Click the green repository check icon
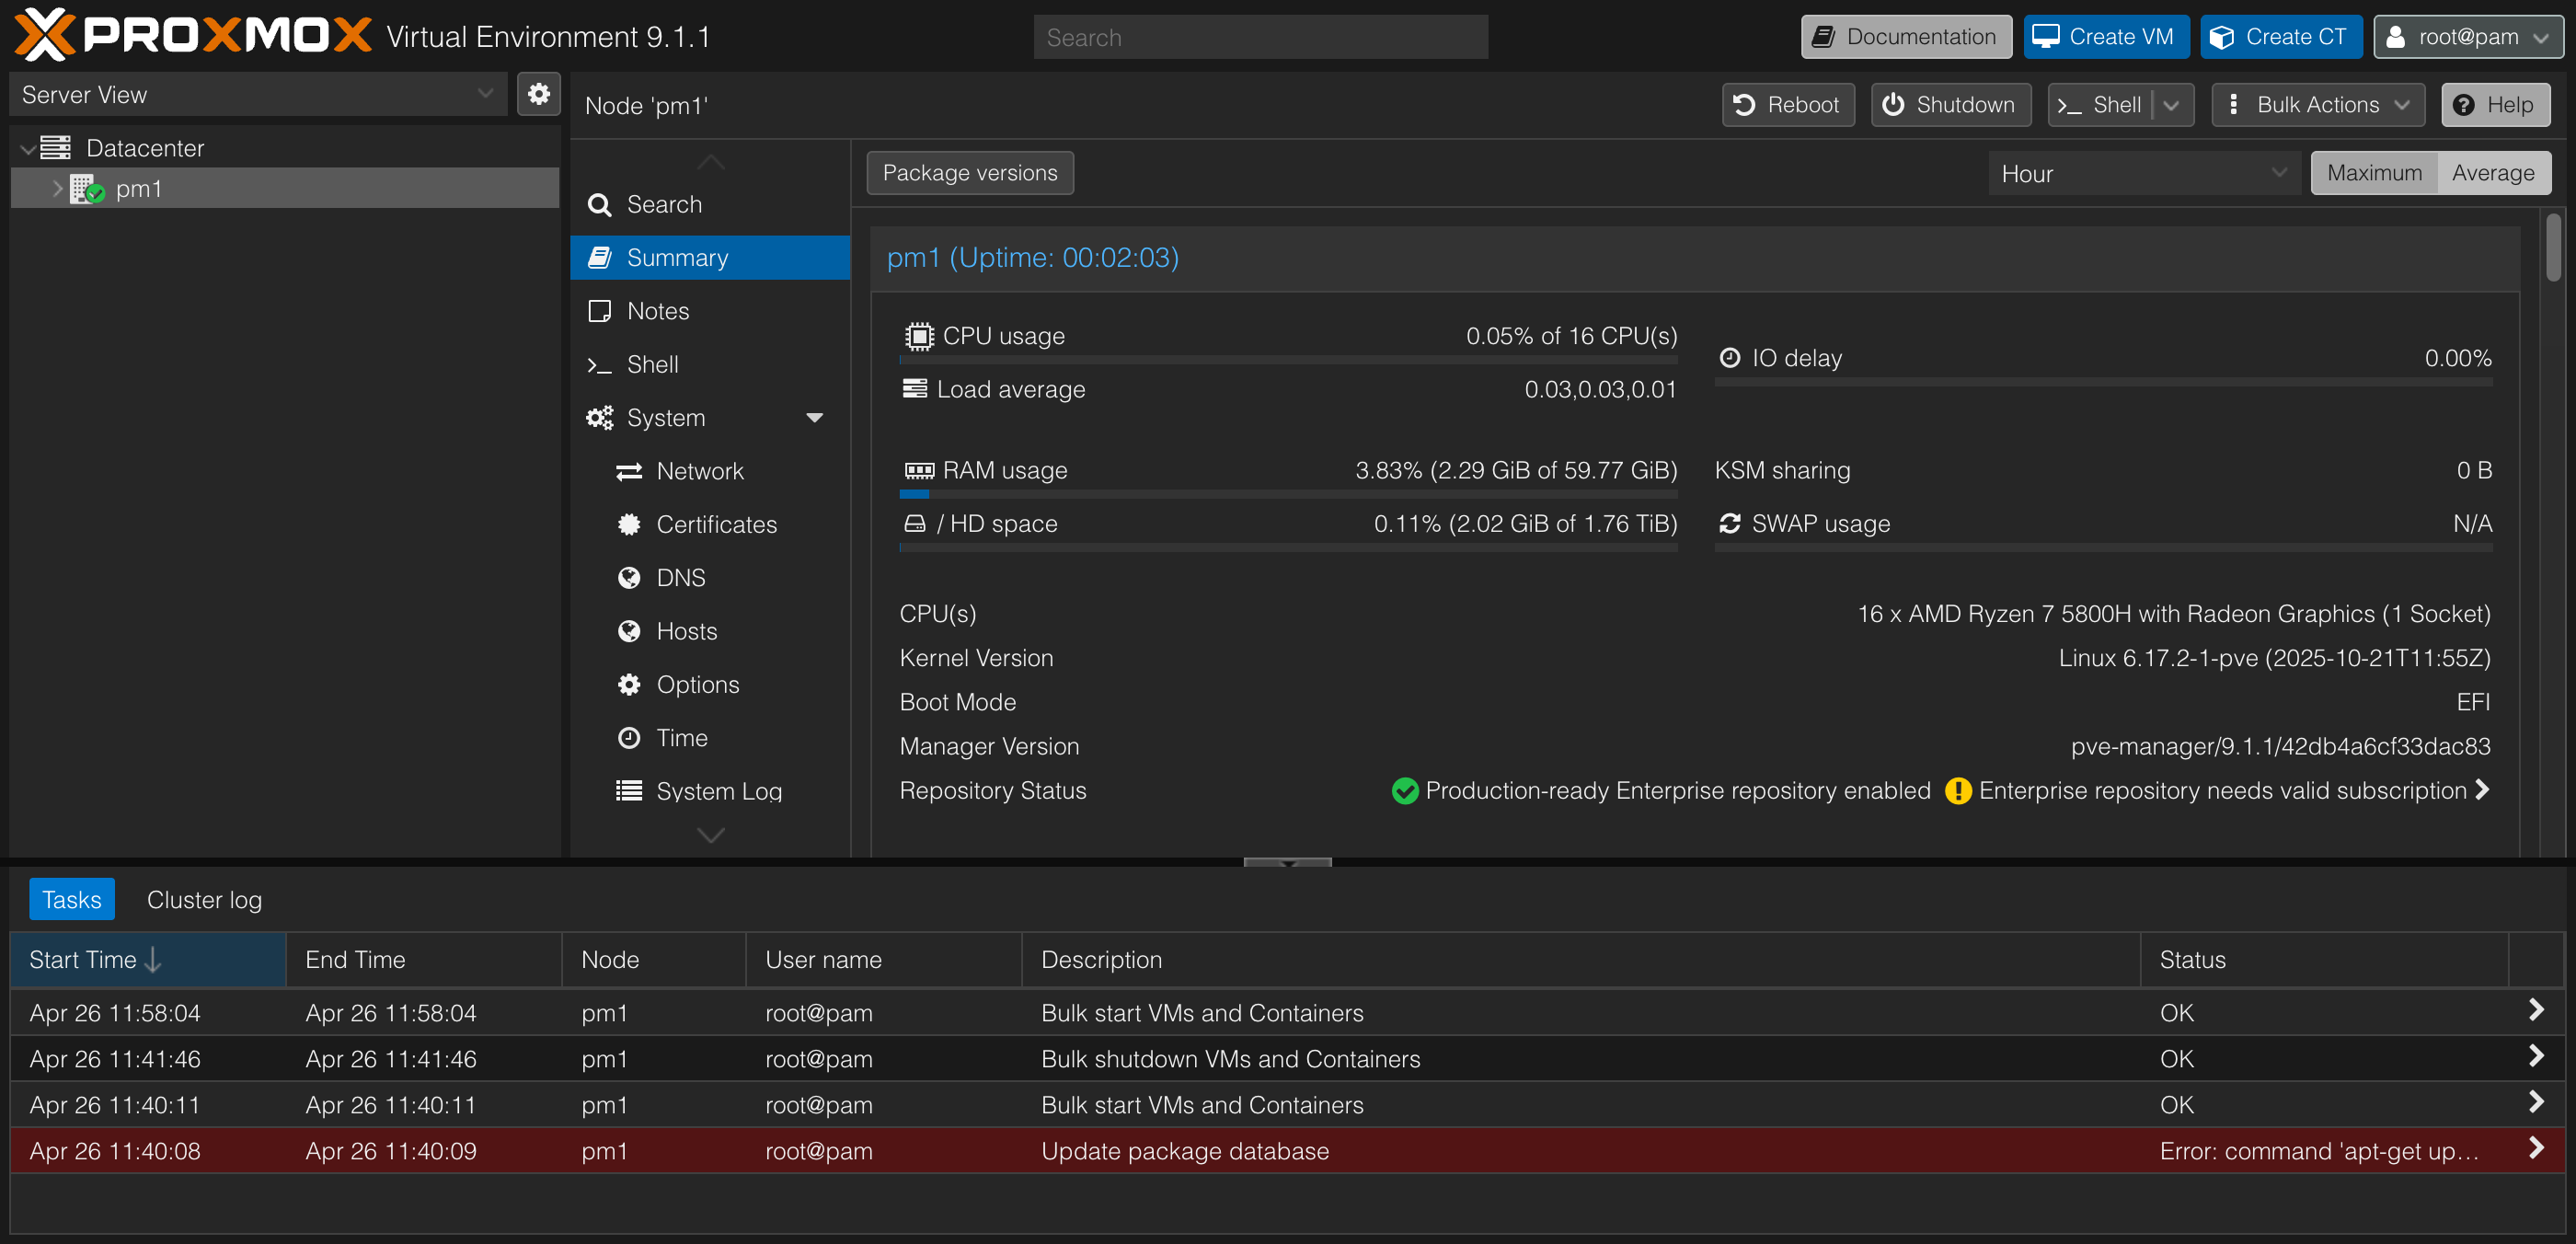Viewport: 2576px width, 1244px height. tap(1404, 791)
